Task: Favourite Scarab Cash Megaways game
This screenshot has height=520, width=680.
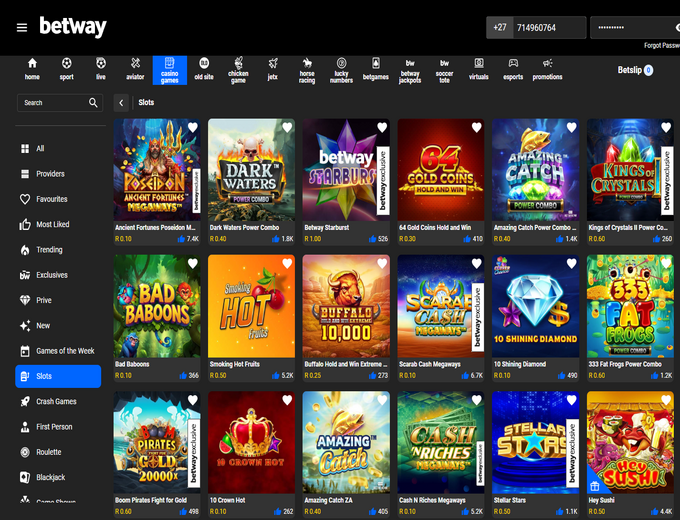Action: (x=477, y=264)
